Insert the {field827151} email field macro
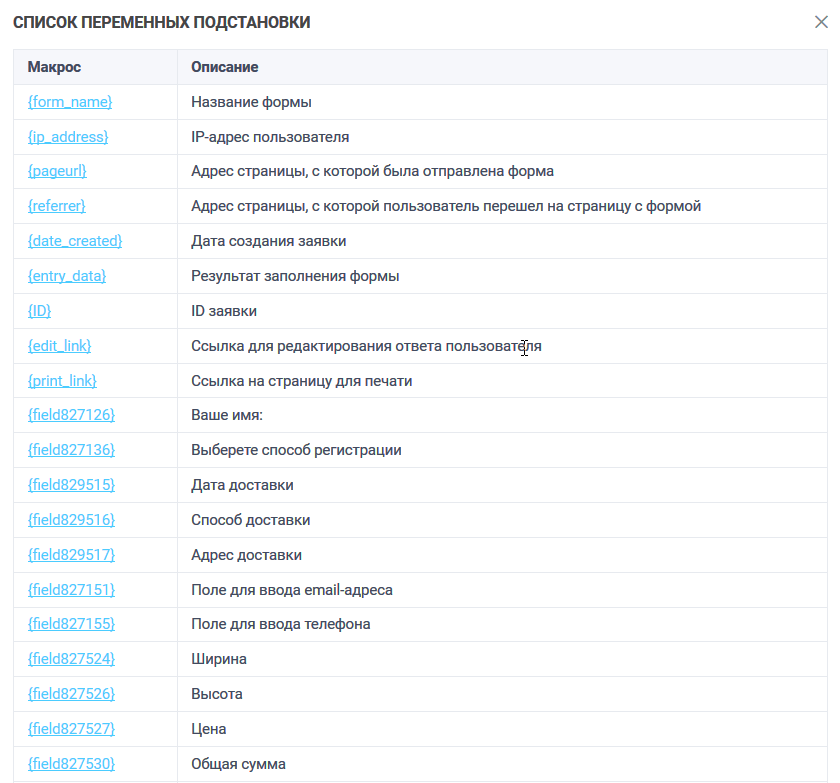 tap(71, 590)
